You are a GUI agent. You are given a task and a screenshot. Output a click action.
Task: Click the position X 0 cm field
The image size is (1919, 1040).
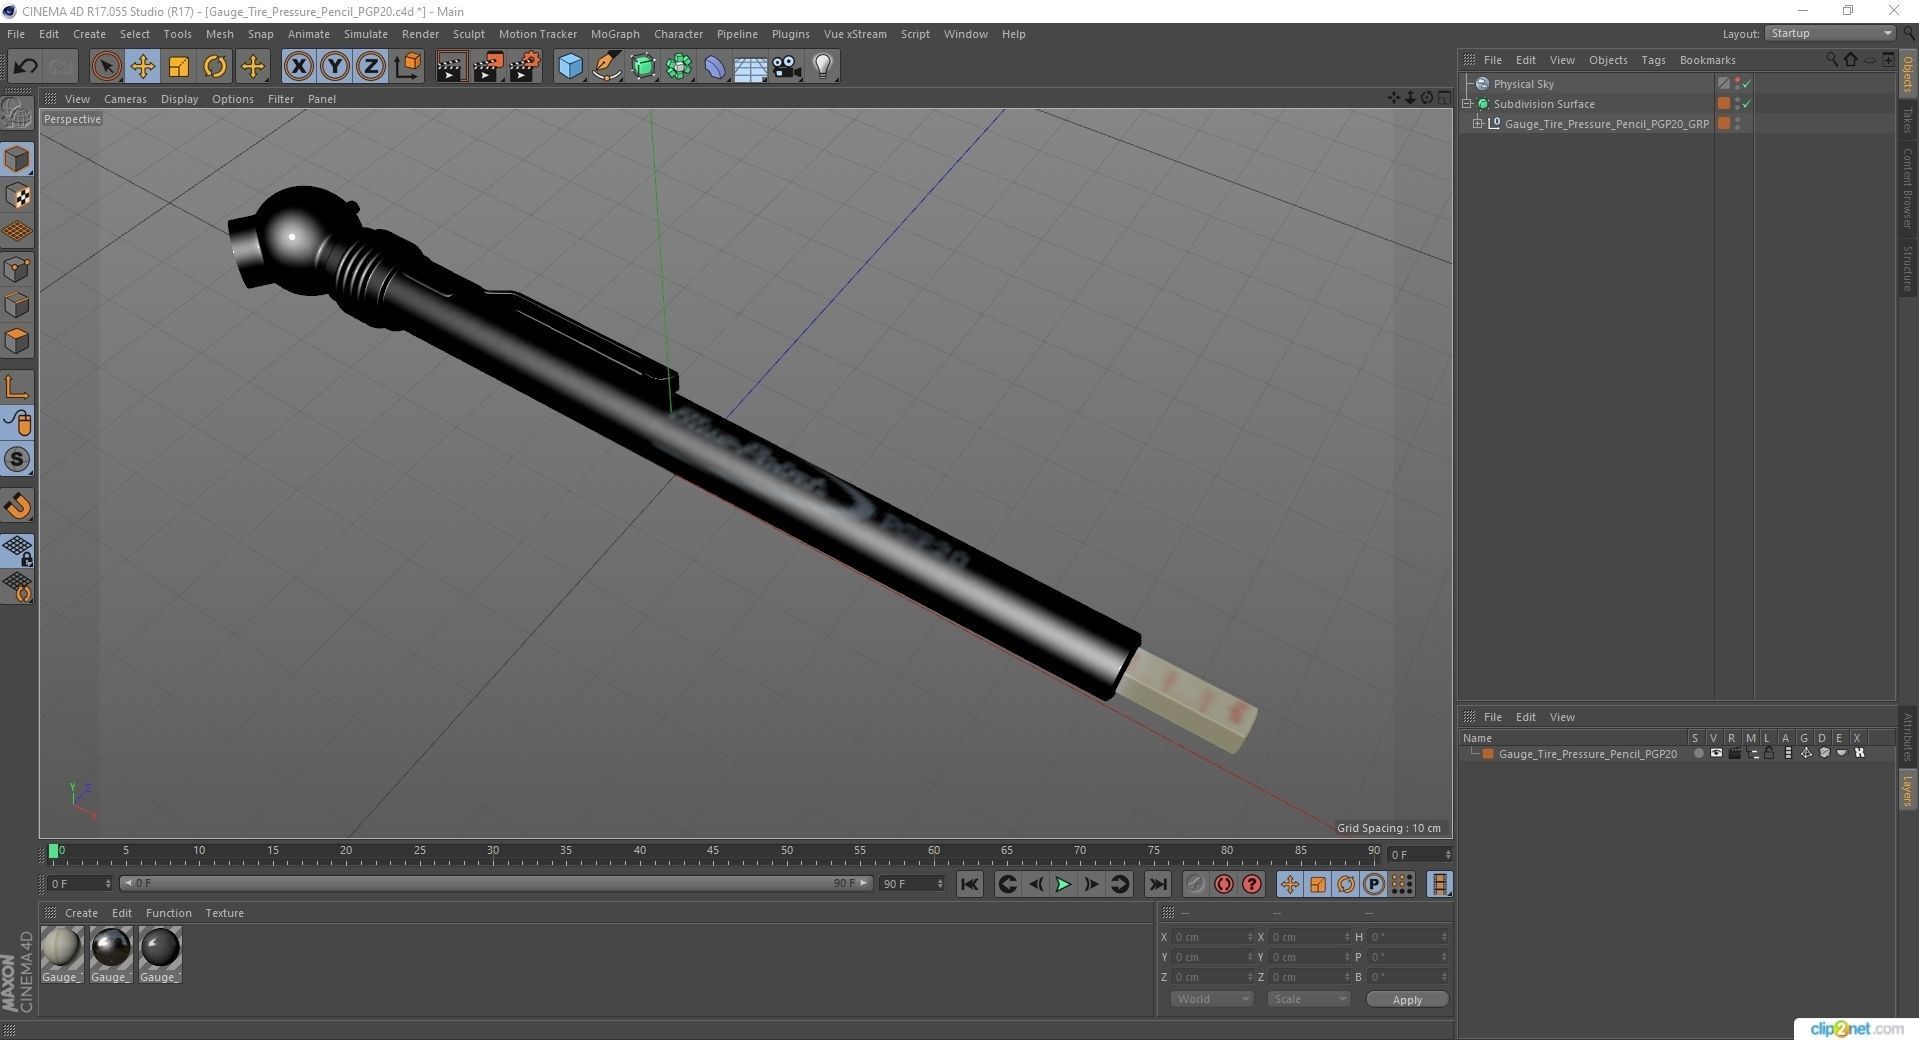click(1214, 937)
